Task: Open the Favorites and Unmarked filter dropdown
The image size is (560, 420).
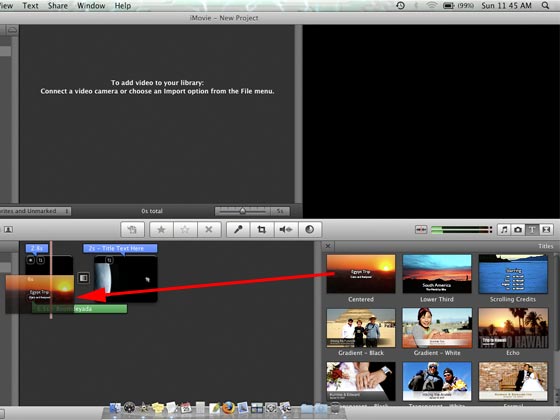Action: [x=35, y=211]
